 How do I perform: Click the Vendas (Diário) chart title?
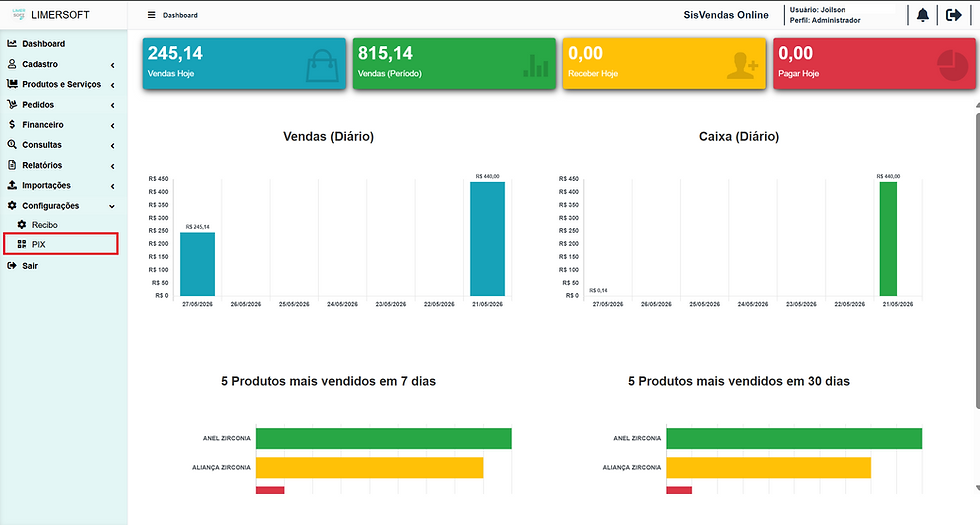coord(328,136)
